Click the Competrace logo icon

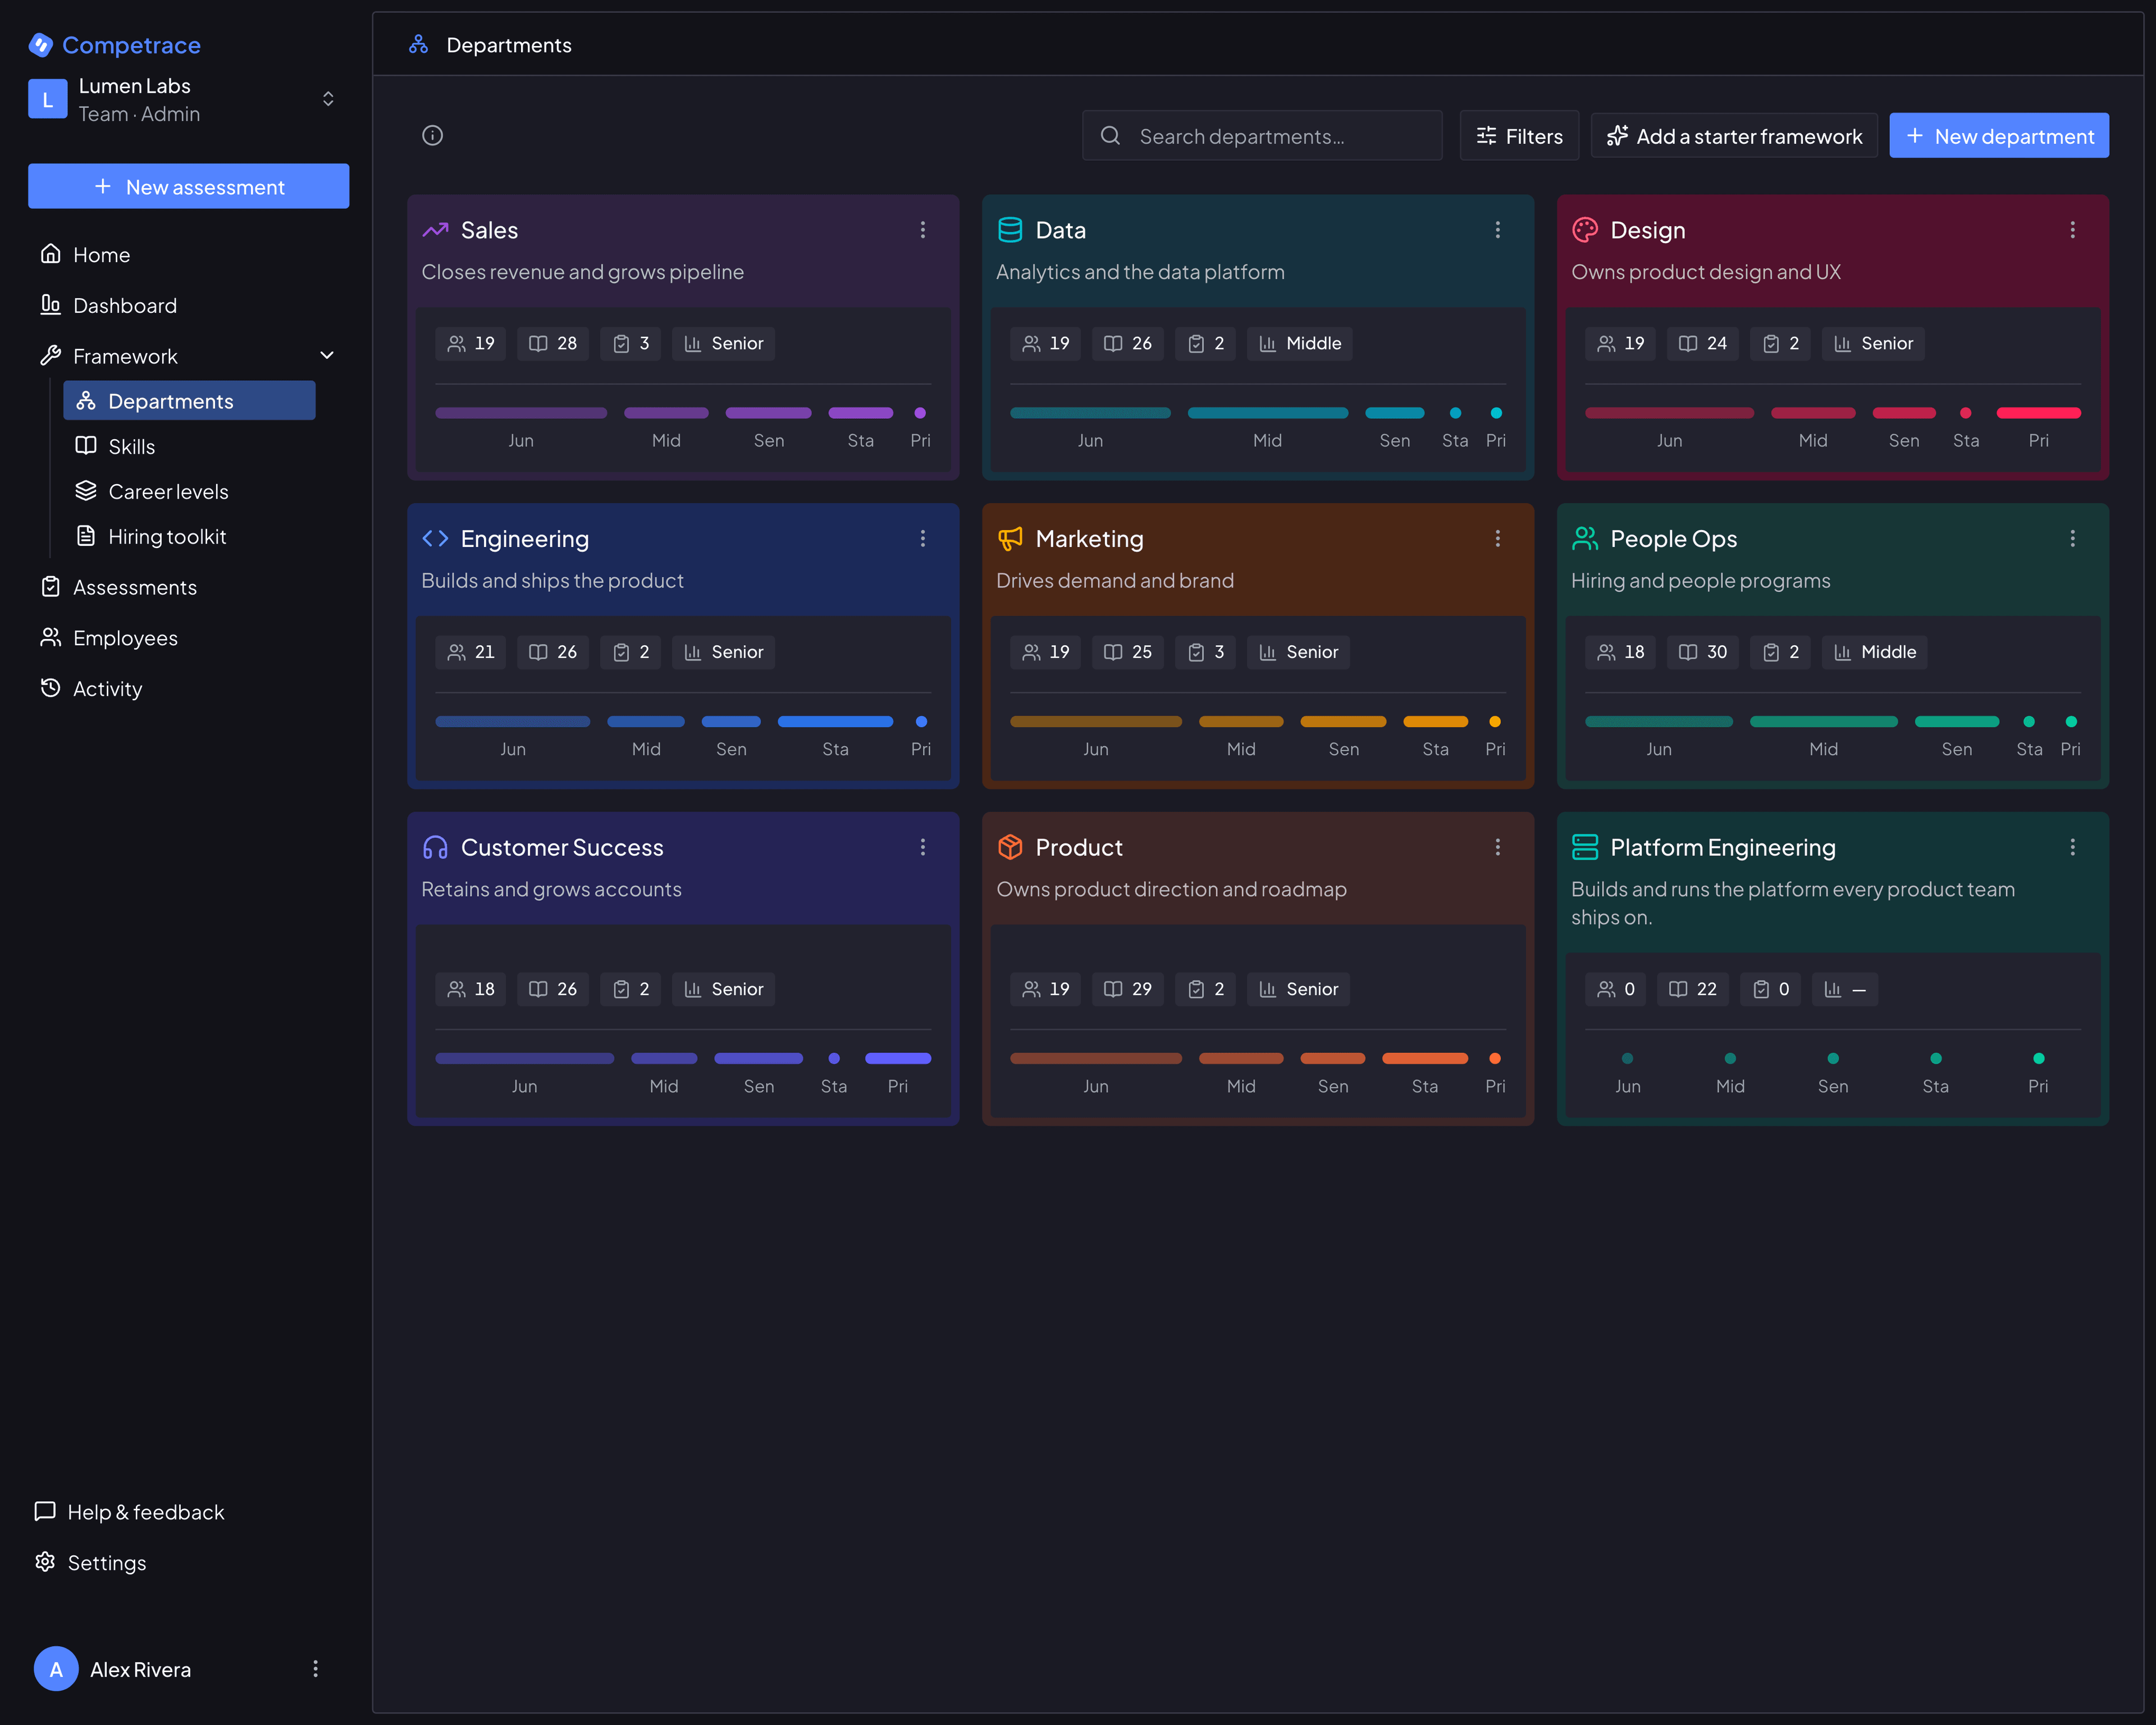pos(41,45)
